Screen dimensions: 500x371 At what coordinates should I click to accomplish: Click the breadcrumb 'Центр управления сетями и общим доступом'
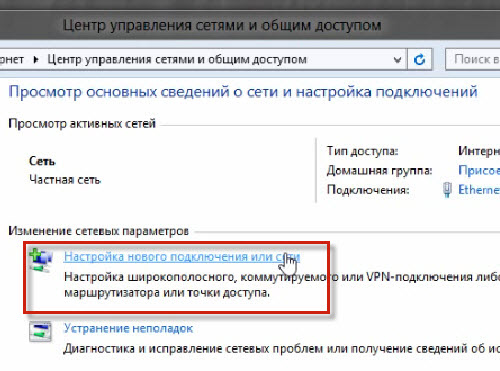(177, 60)
